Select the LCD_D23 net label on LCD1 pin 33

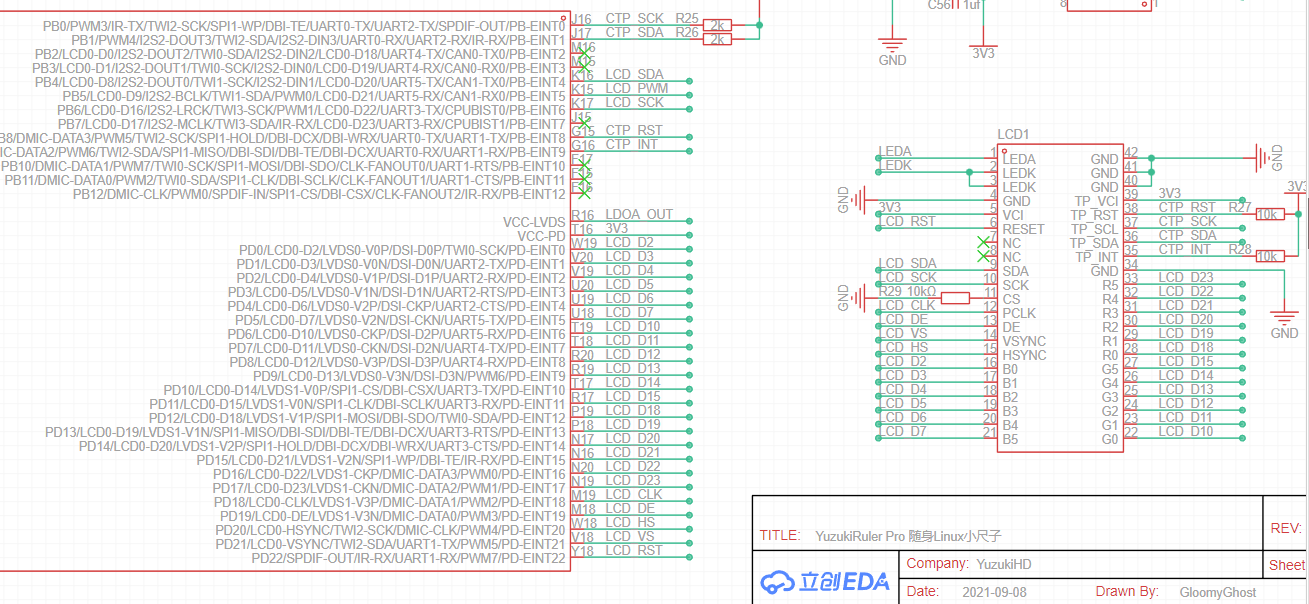(1185, 277)
